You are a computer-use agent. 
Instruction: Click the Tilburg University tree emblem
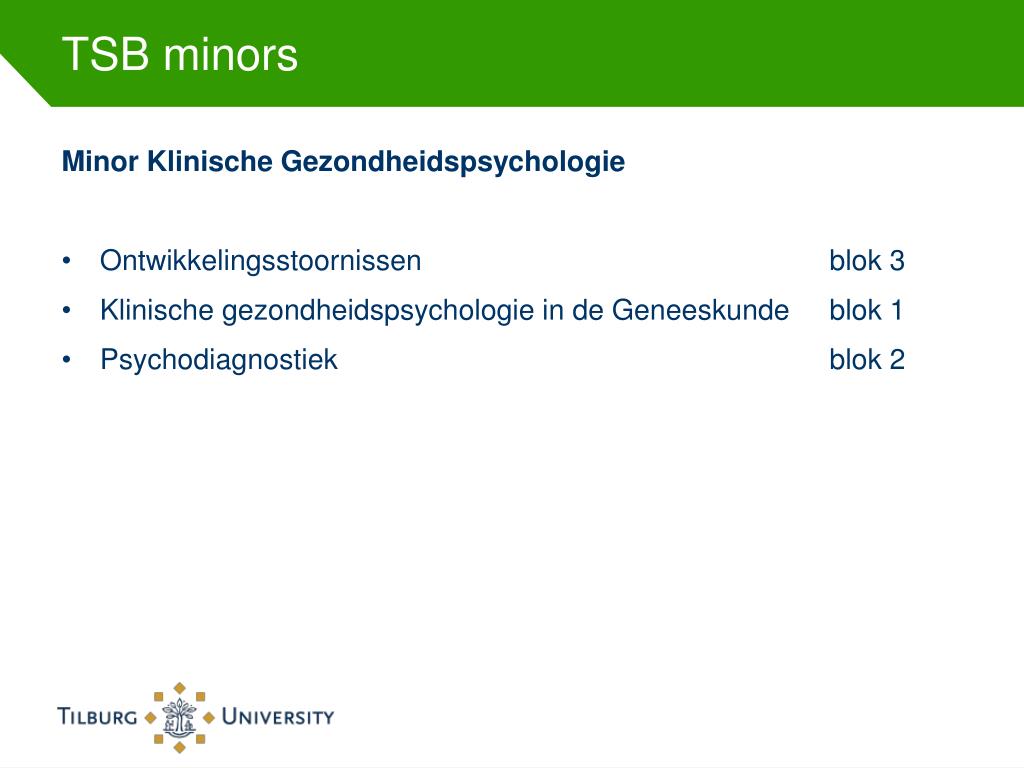pos(180,717)
